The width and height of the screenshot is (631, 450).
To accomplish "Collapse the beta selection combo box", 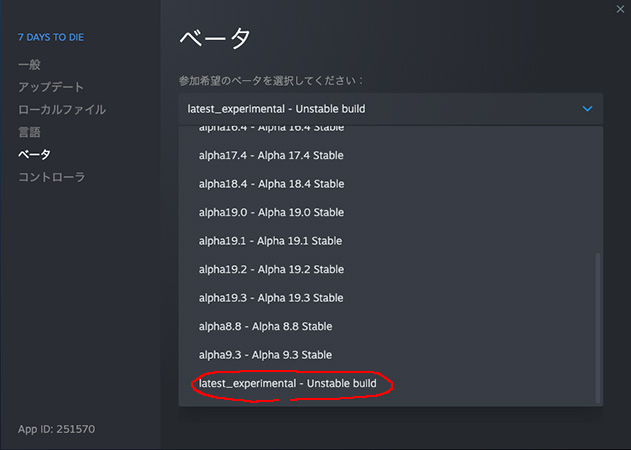I will pos(390,108).
